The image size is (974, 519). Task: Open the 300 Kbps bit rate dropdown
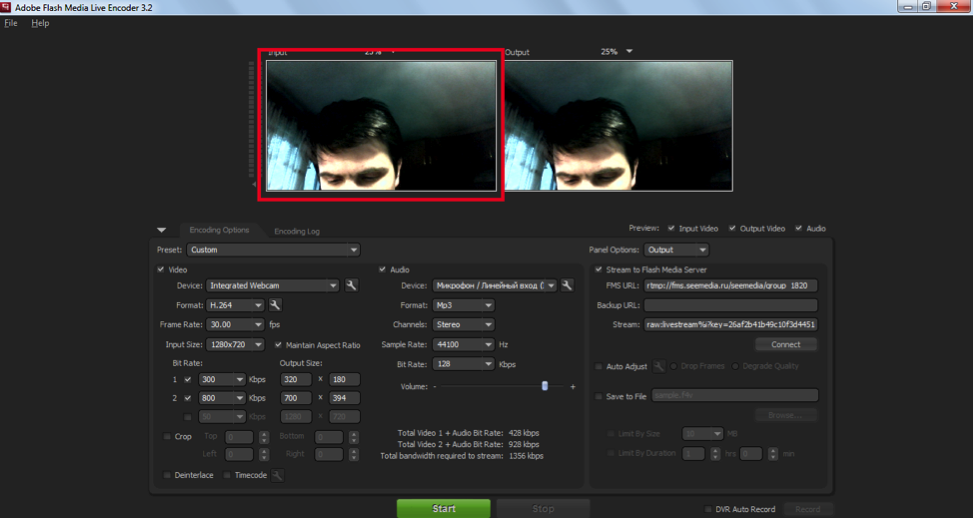[x=222, y=379]
